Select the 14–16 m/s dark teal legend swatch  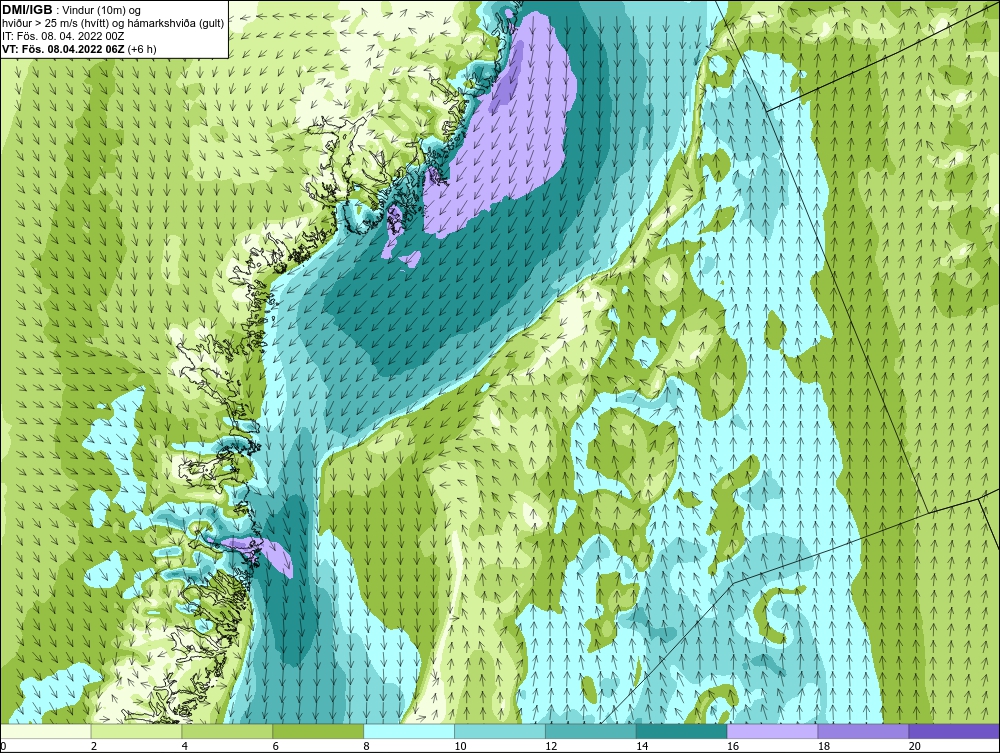pos(682,731)
